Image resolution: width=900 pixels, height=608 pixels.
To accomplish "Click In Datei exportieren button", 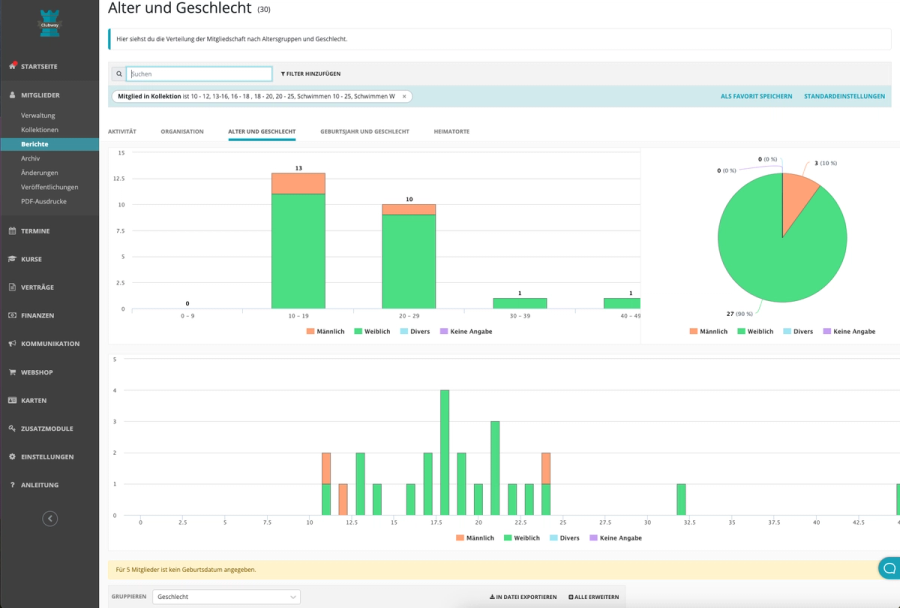I will pyautogui.click(x=523, y=597).
